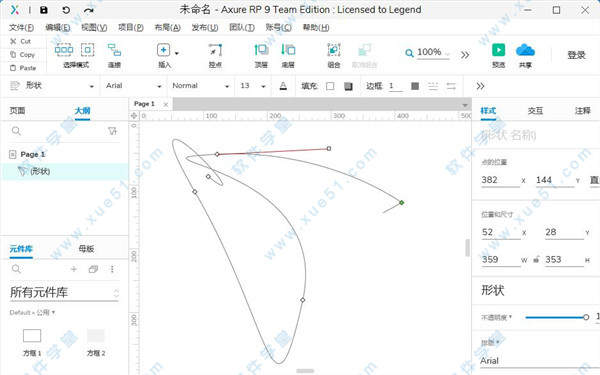Viewport: 600px width, 375px height.
Task: Switch to the Interactions (交互) tab
Action: click(x=535, y=111)
